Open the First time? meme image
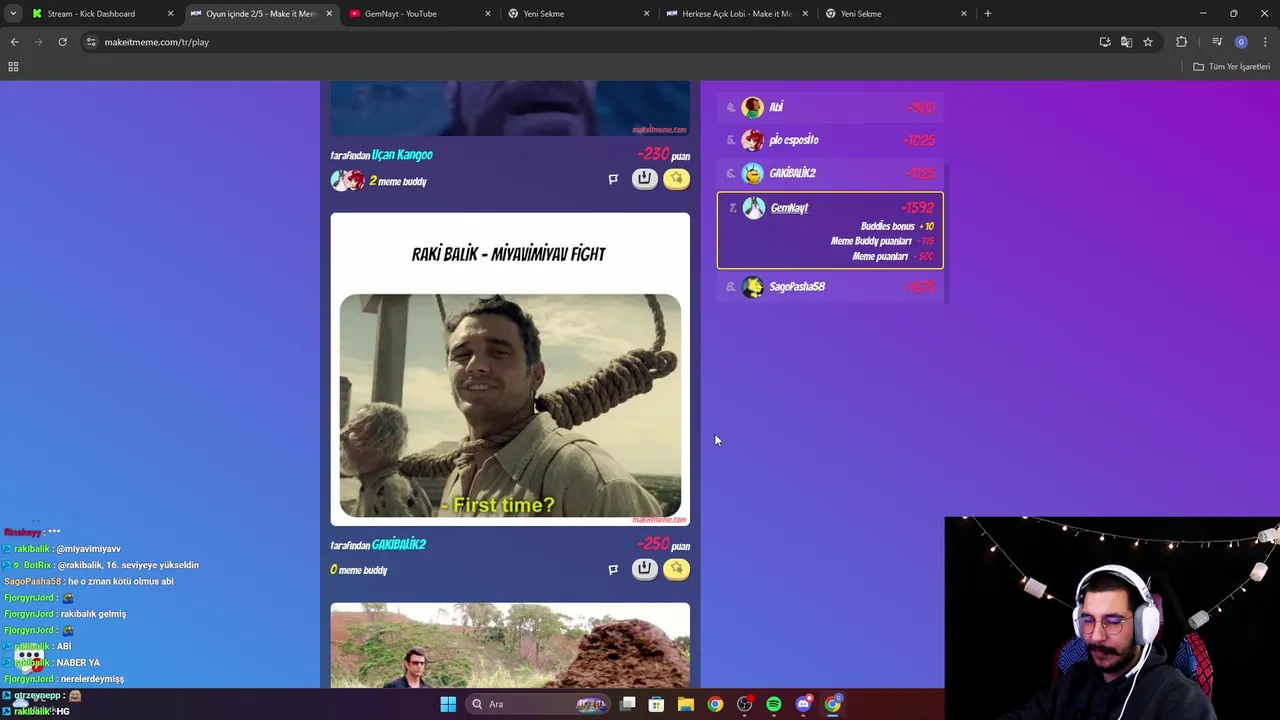This screenshot has width=1280, height=720. (510, 405)
